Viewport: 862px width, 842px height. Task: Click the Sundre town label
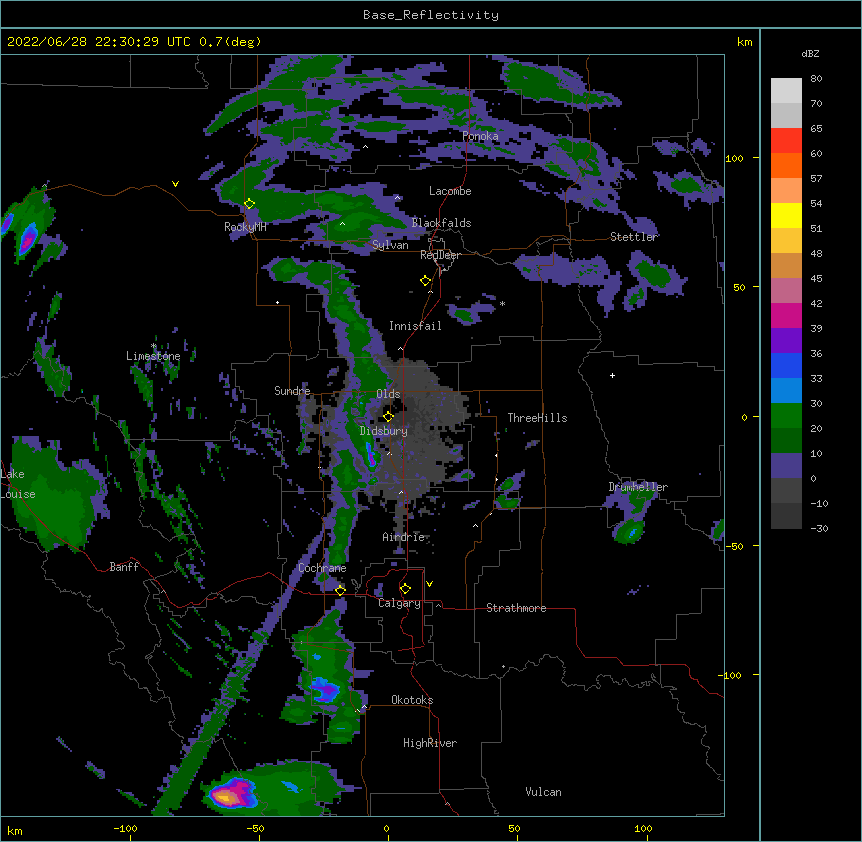pos(292,391)
